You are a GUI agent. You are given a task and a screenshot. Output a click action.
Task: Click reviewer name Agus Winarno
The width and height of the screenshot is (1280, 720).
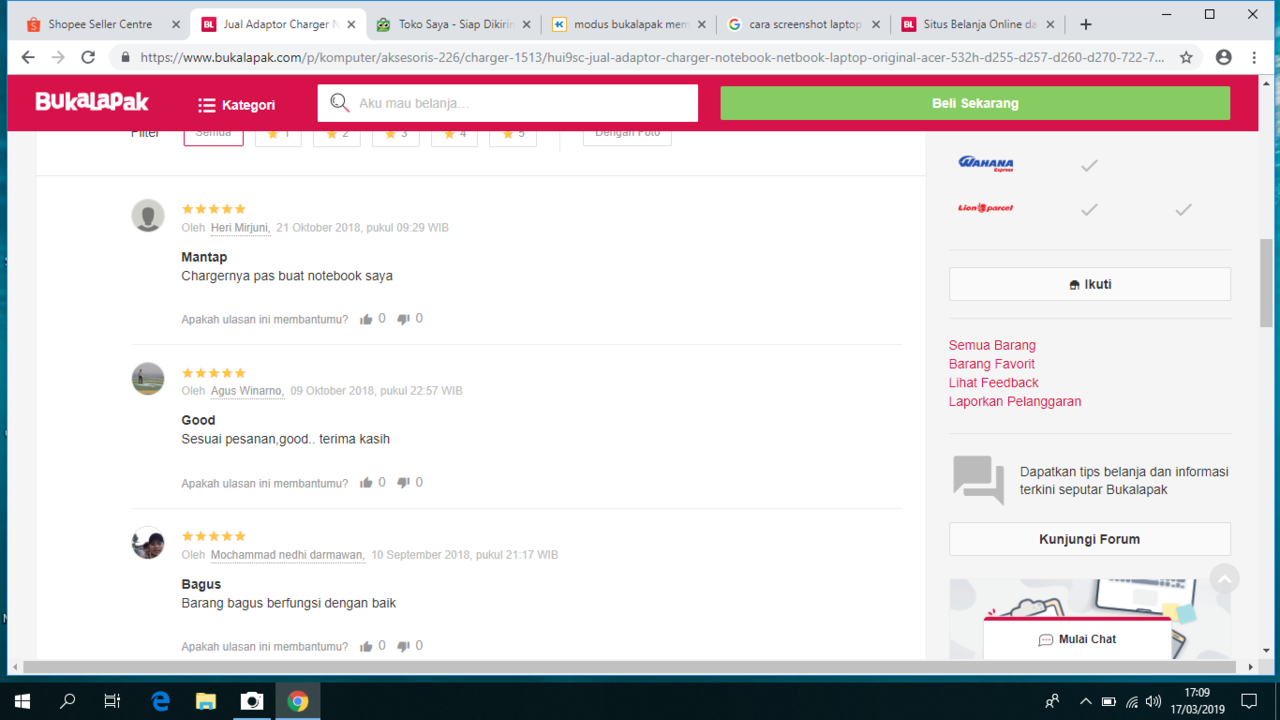coord(247,391)
